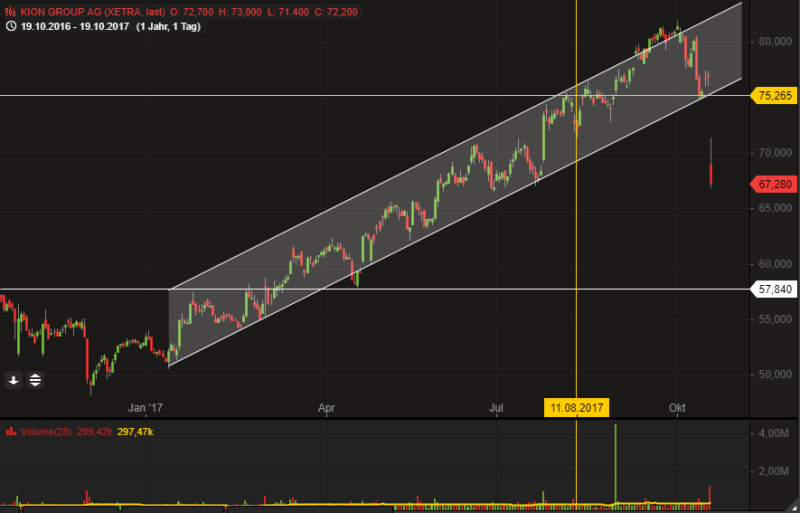Click the 50,000 price axis label

pyautogui.click(x=775, y=375)
